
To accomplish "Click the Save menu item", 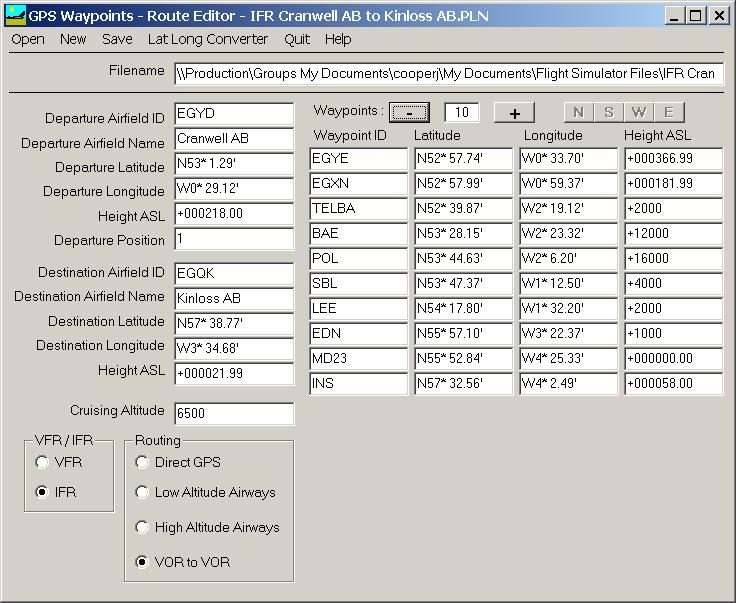I will pos(117,39).
